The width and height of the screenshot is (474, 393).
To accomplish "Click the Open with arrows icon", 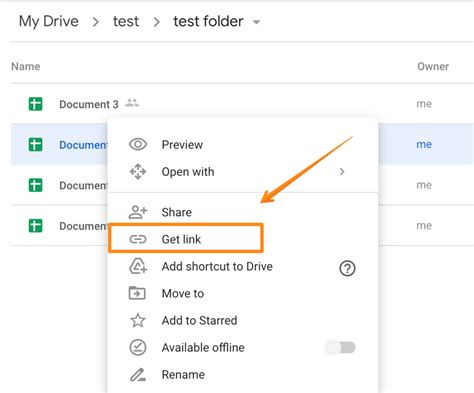I will click(x=138, y=172).
